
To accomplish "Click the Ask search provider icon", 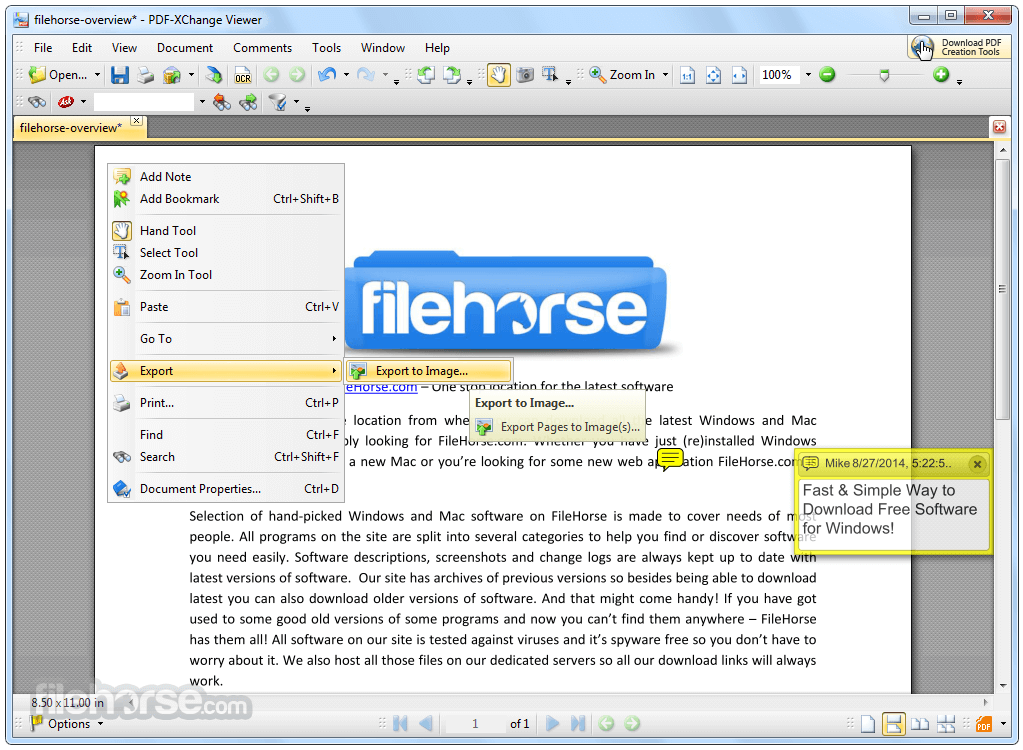I will pos(66,102).
